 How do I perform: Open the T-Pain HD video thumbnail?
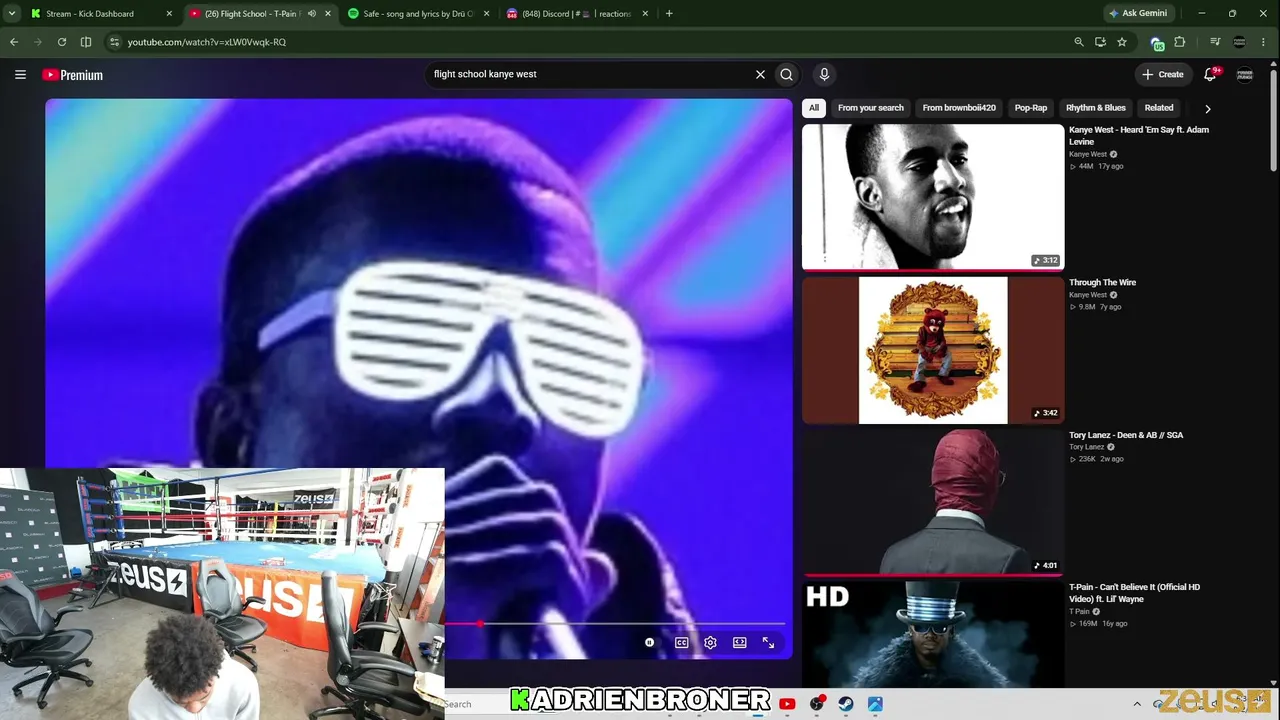tap(933, 635)
